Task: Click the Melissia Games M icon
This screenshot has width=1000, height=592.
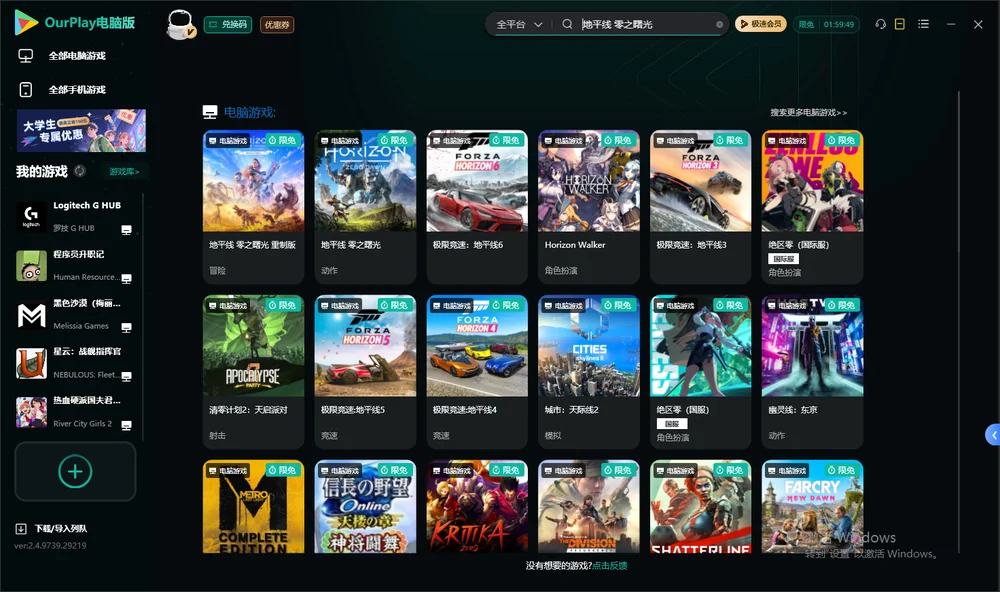Action: coord(31,315)
